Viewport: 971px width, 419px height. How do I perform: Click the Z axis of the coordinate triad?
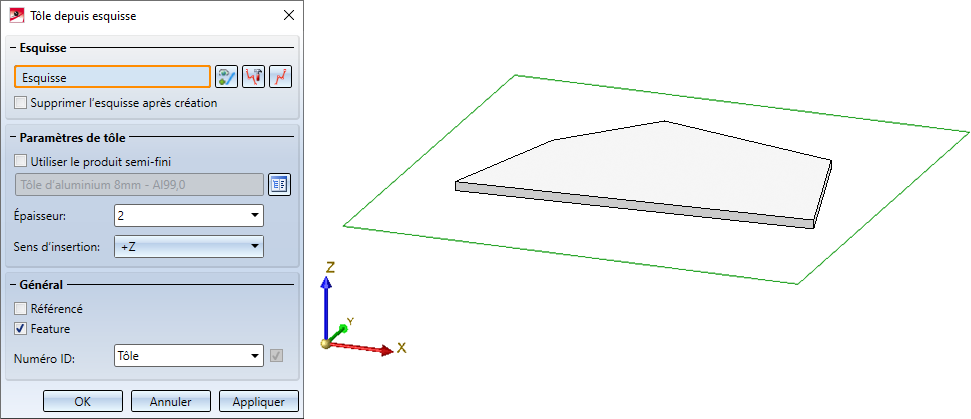tap(326, 309)
